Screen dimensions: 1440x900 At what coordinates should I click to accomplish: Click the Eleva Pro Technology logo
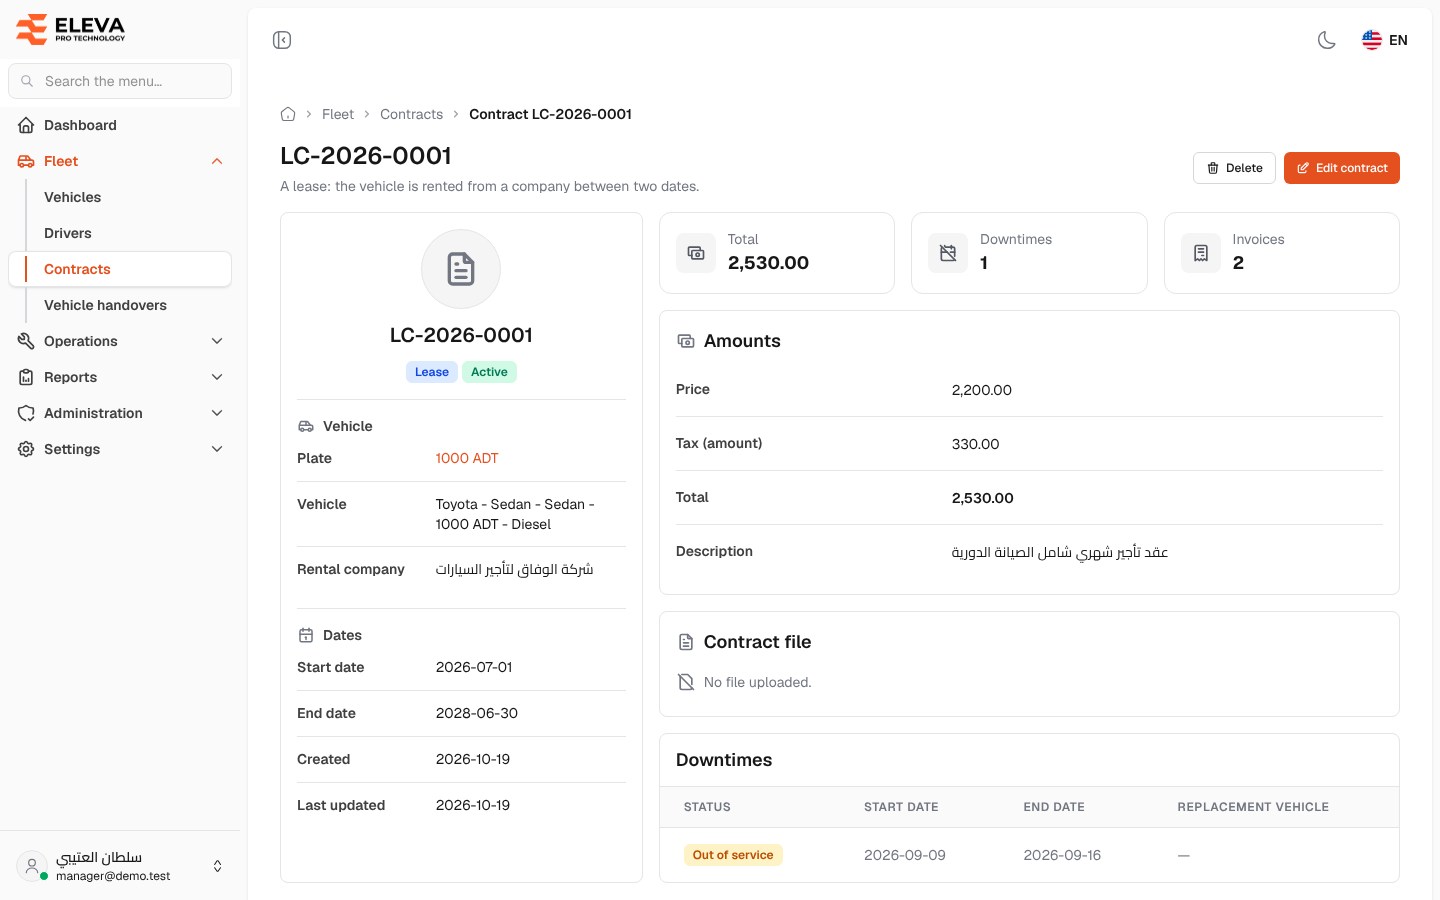71,29
